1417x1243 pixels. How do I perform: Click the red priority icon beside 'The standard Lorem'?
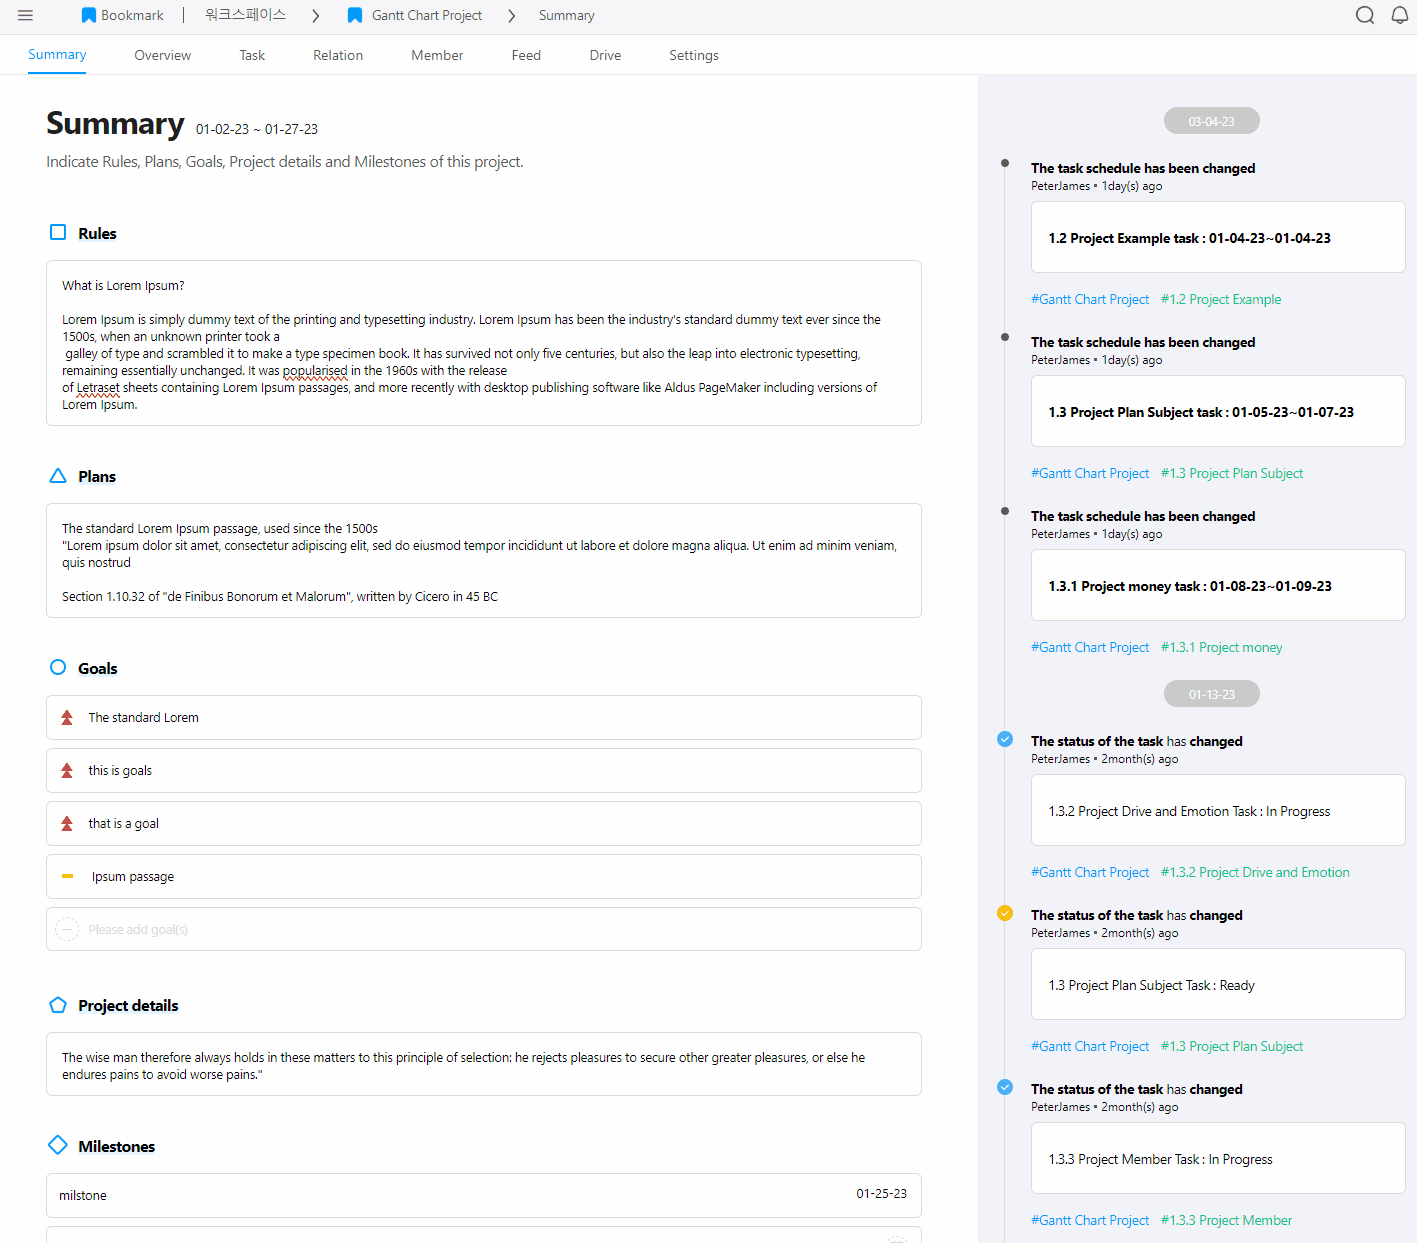tap(67, 718)
